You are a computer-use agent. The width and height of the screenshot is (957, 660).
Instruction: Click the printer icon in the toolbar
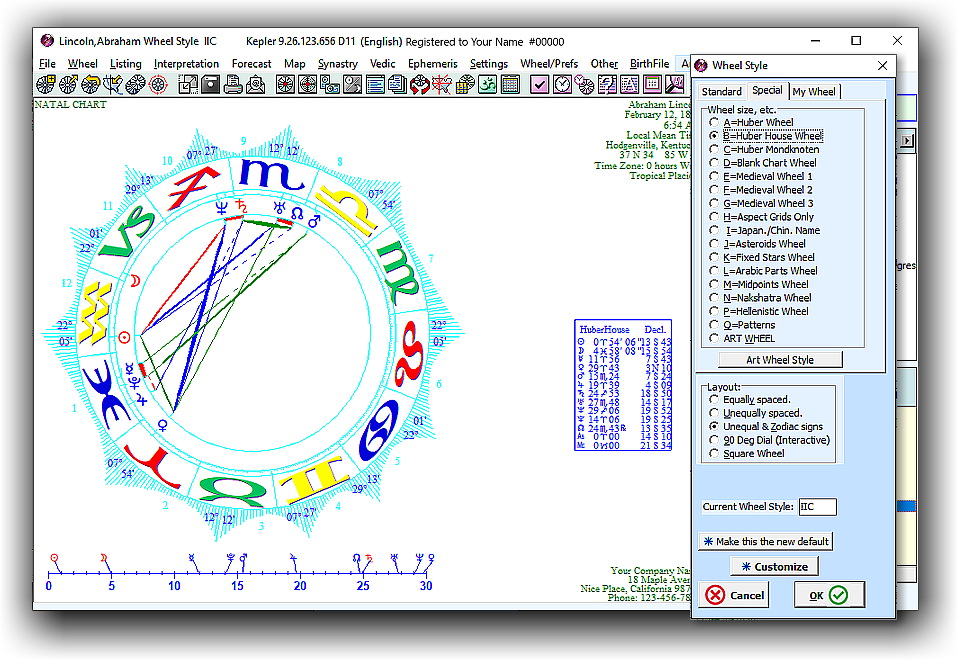tap(232, 85)
